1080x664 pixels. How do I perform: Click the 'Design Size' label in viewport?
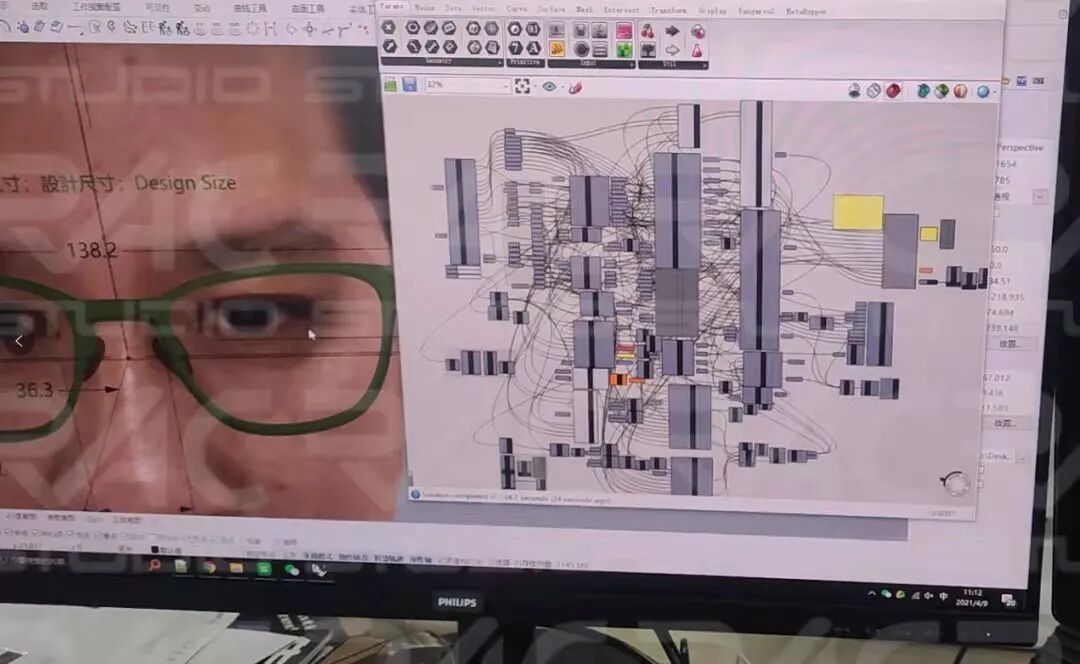tap(185, 183)
